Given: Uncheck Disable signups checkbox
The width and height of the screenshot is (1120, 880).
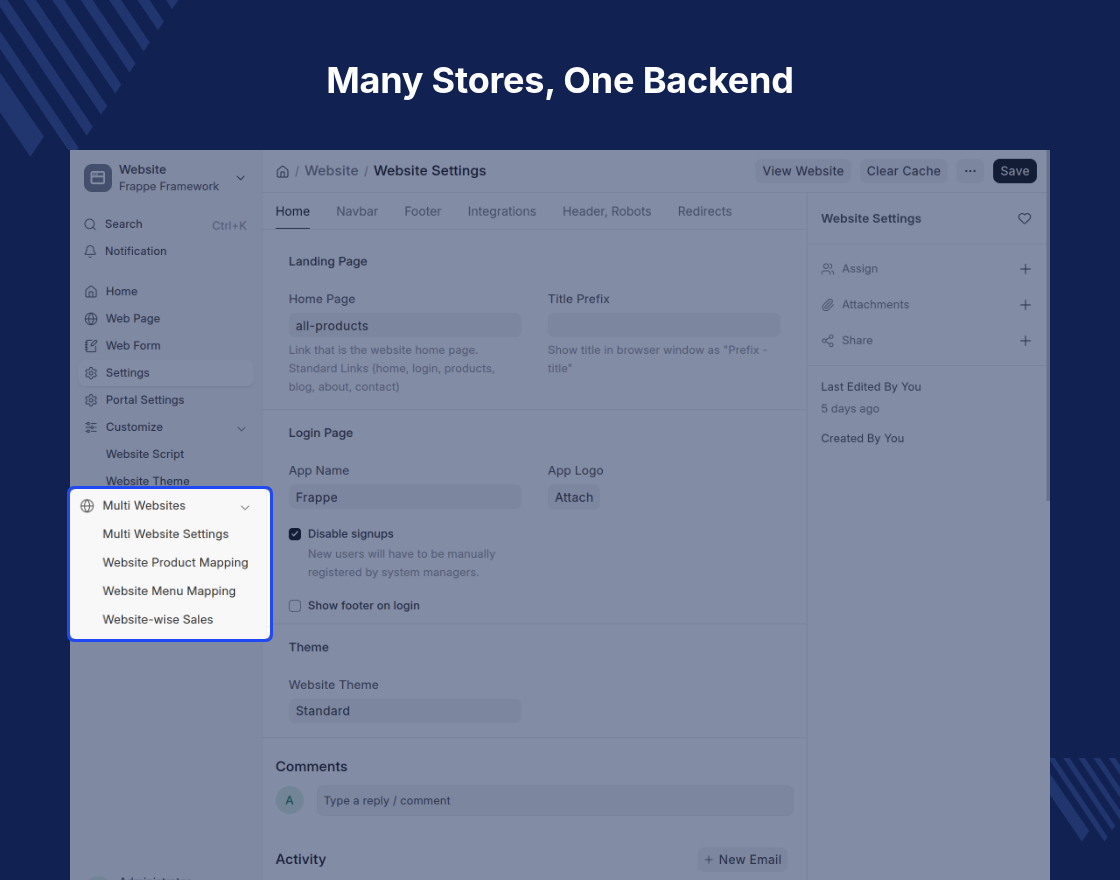Looking at the screenshot, I should click(295, 534).
